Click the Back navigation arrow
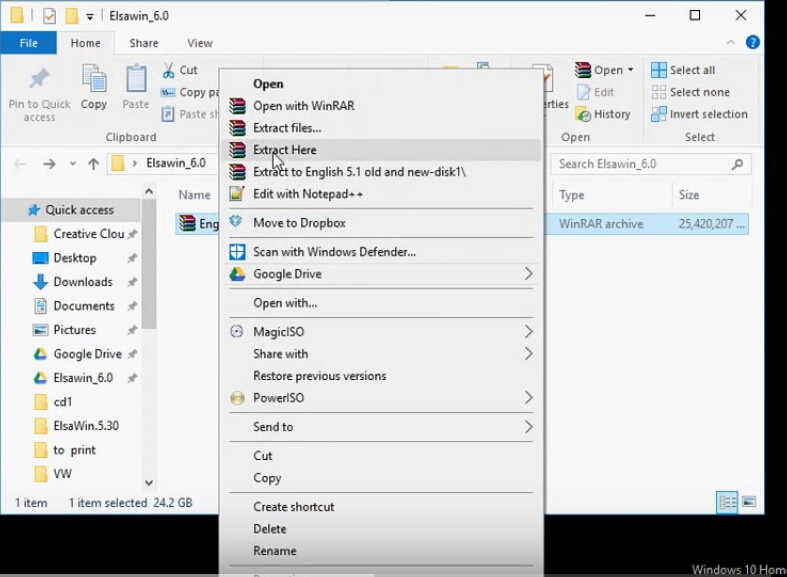This screenshot has height=577, width=787. 20,164
